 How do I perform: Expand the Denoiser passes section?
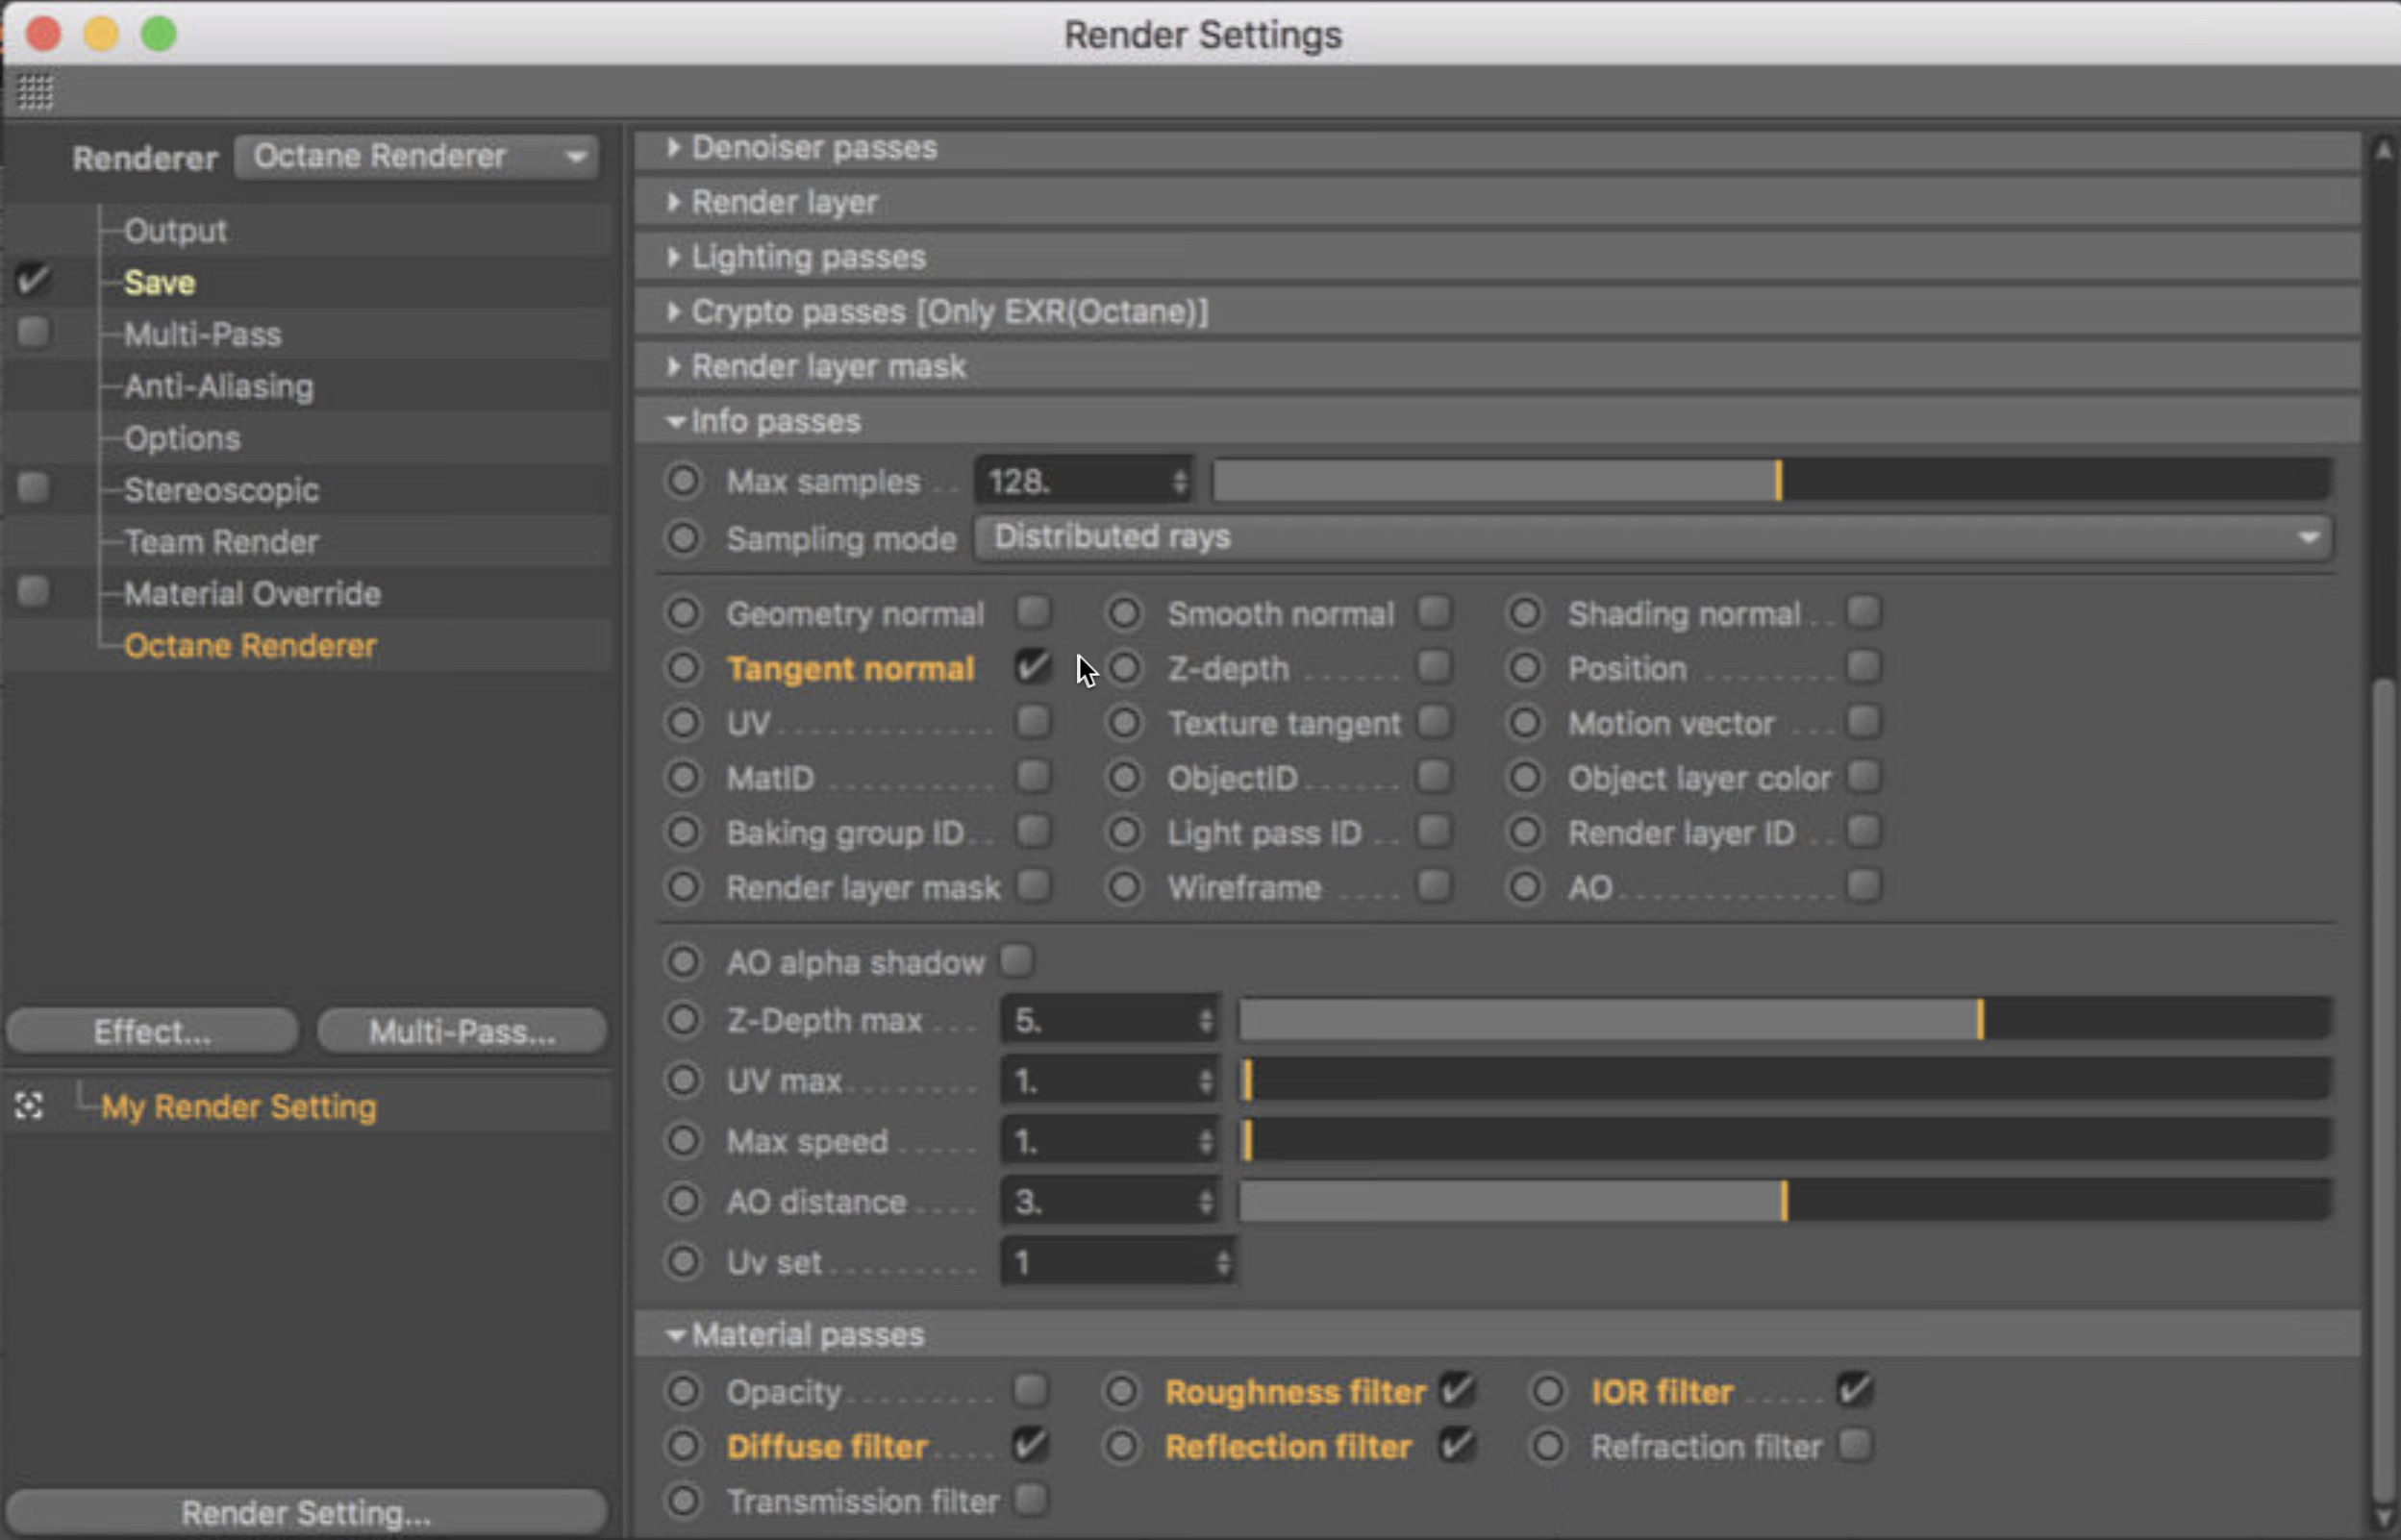814,148
